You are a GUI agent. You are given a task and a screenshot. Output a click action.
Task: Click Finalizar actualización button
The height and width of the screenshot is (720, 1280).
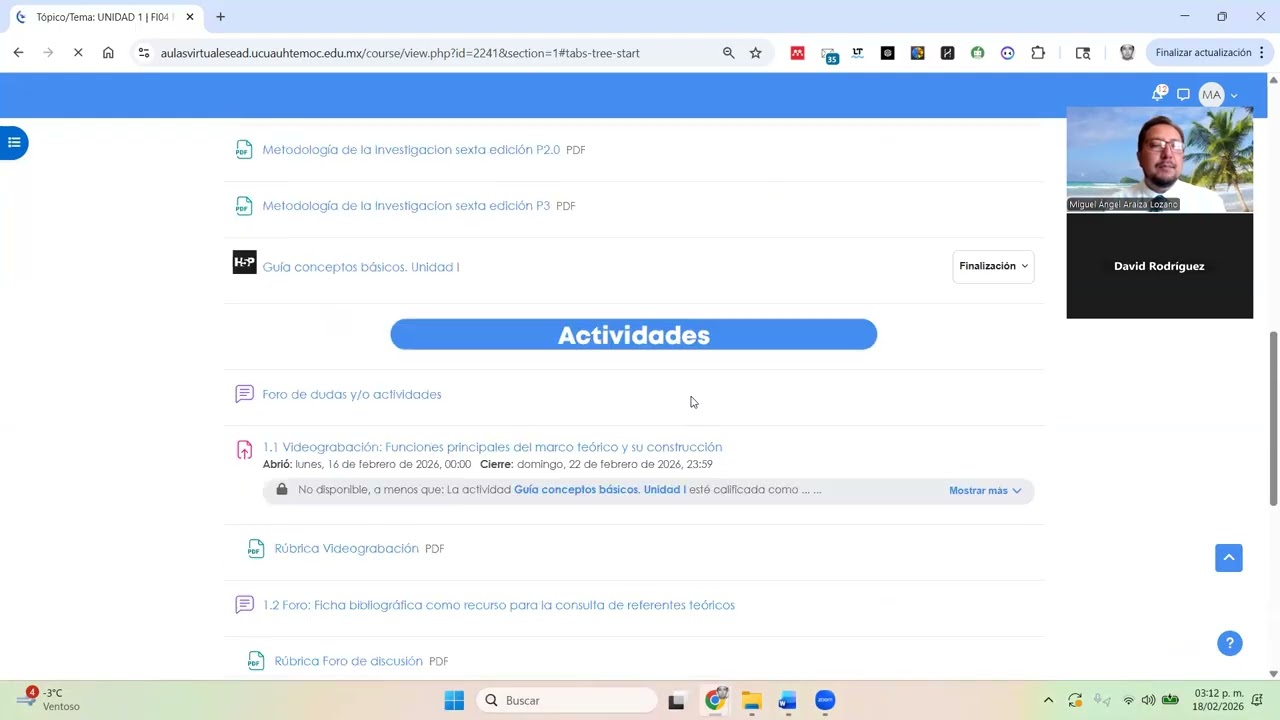point(1203,53)
